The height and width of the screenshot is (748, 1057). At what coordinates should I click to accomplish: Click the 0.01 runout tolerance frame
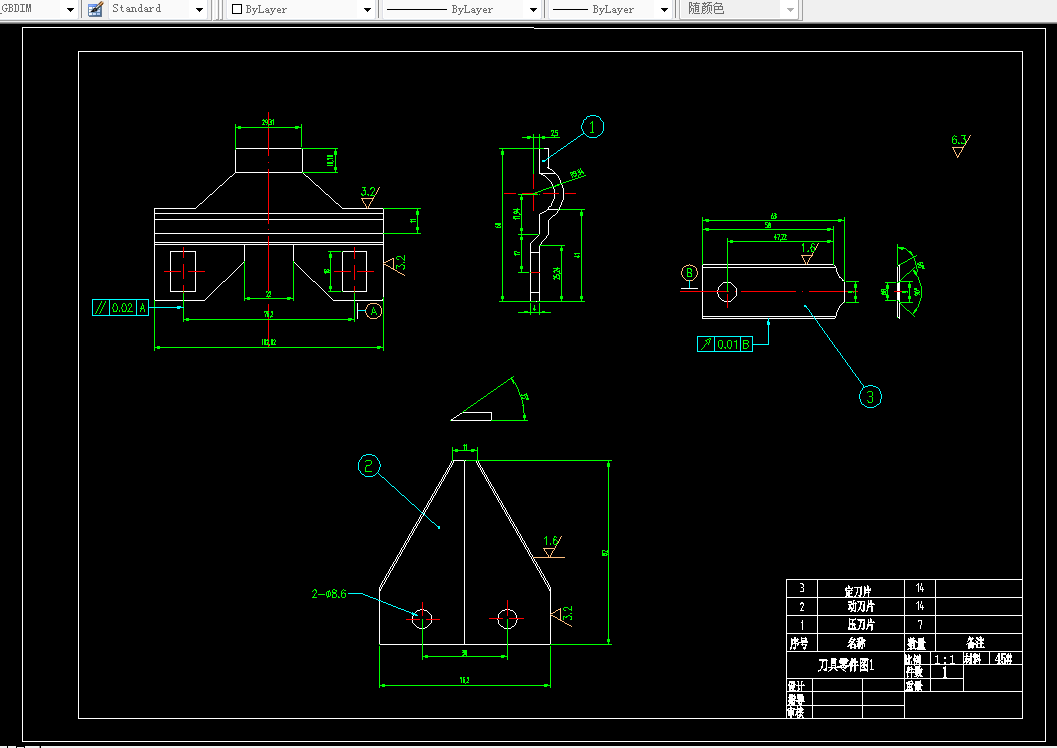pyautogui.click(x=725, y=344)
